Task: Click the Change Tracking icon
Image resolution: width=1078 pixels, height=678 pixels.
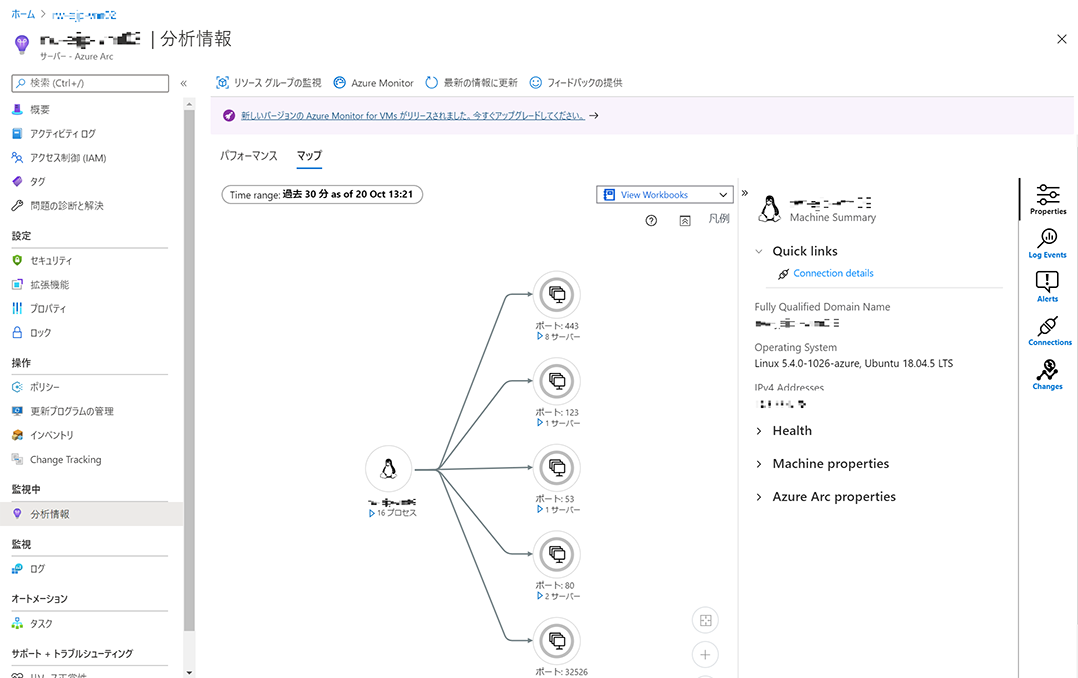Action: 17,459
